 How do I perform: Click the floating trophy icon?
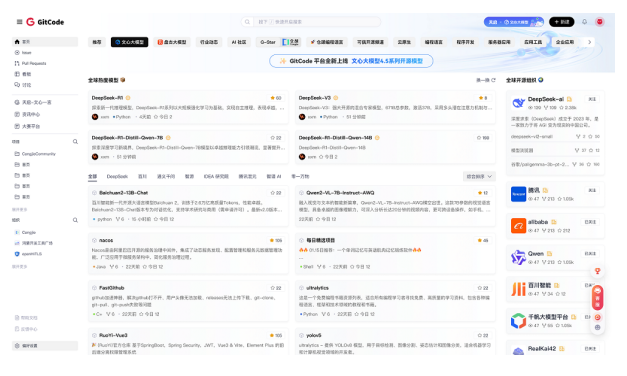coord(597,271)
